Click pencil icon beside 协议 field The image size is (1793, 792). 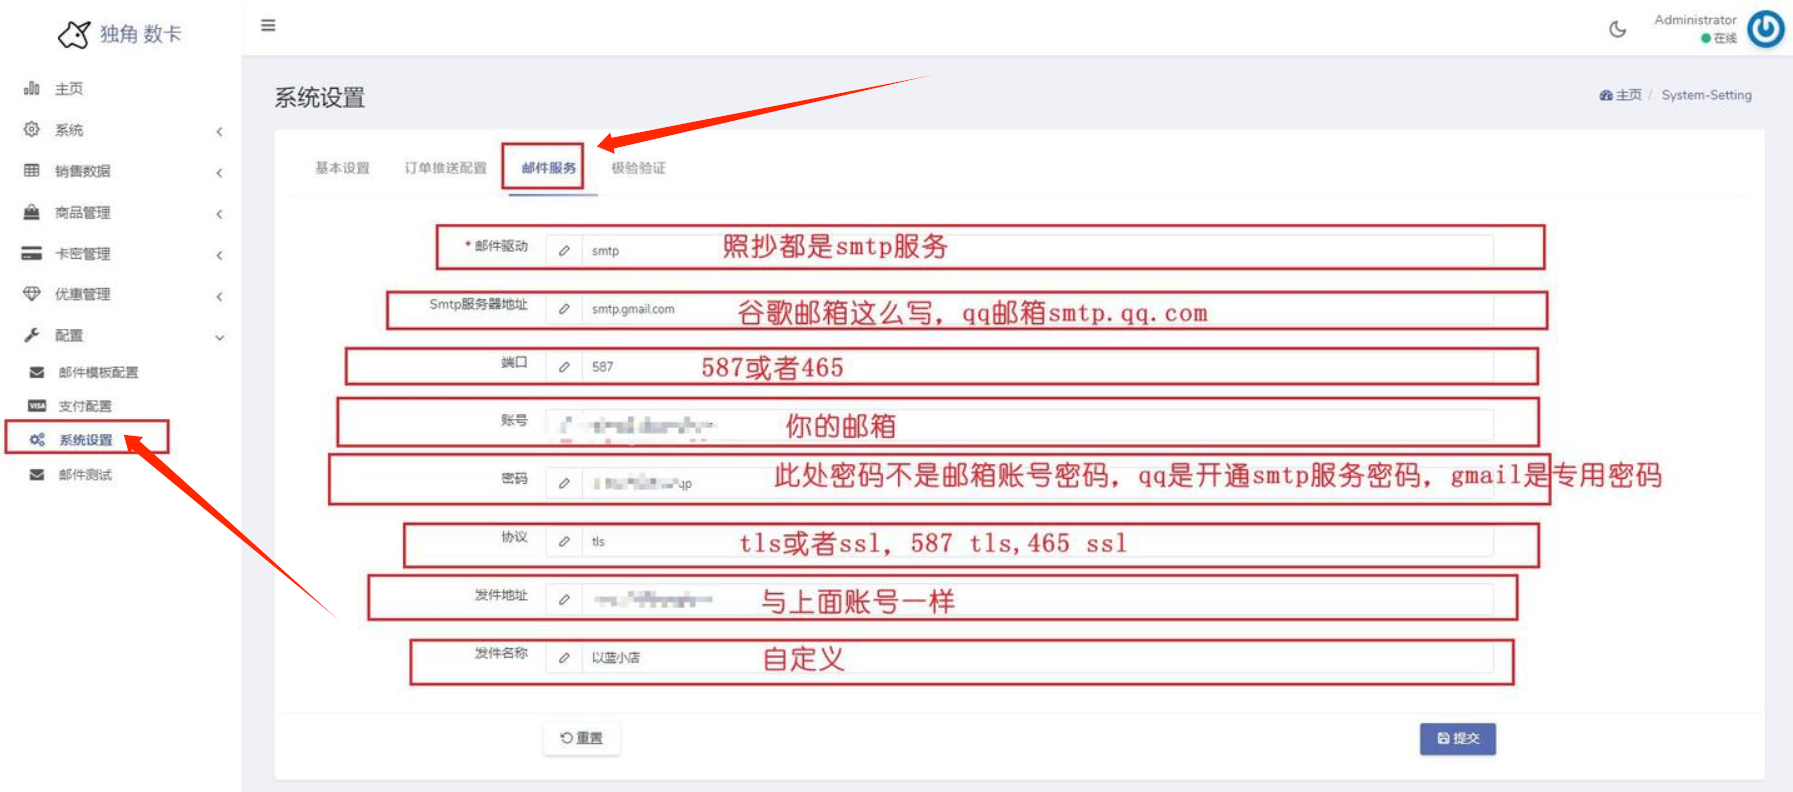point(564,541)
